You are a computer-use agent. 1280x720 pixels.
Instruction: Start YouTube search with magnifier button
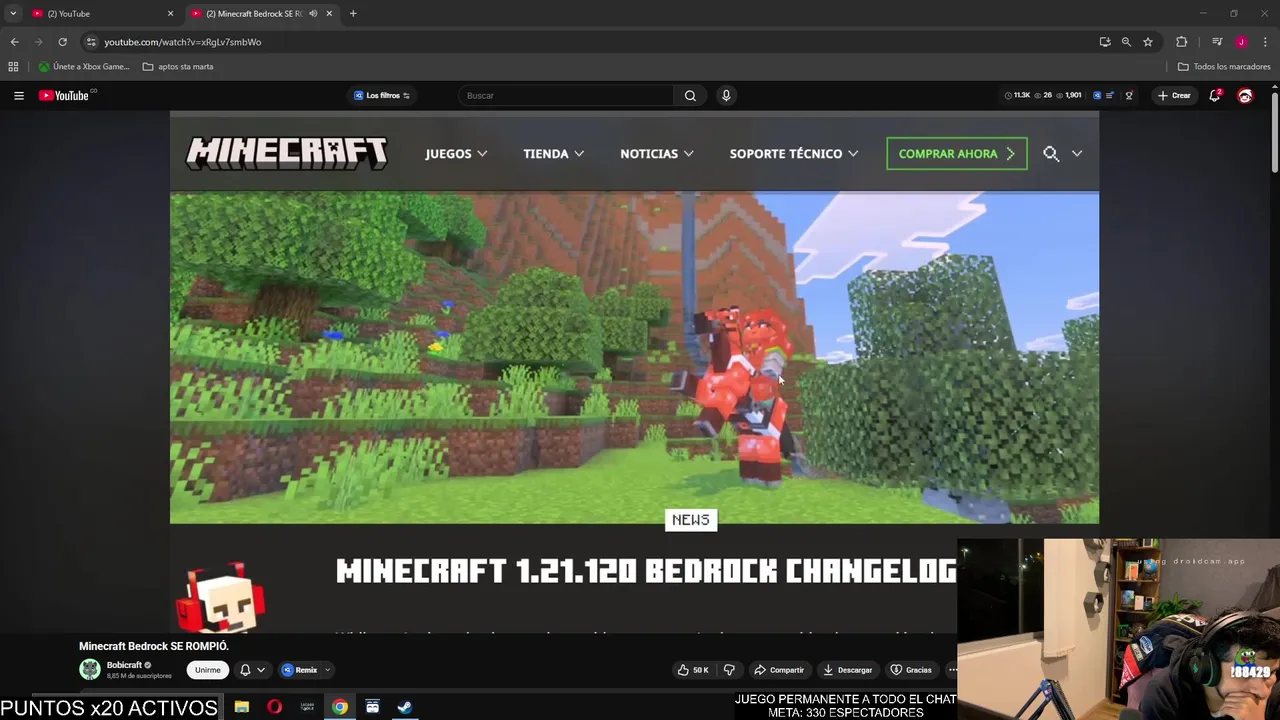click(690, 95)
